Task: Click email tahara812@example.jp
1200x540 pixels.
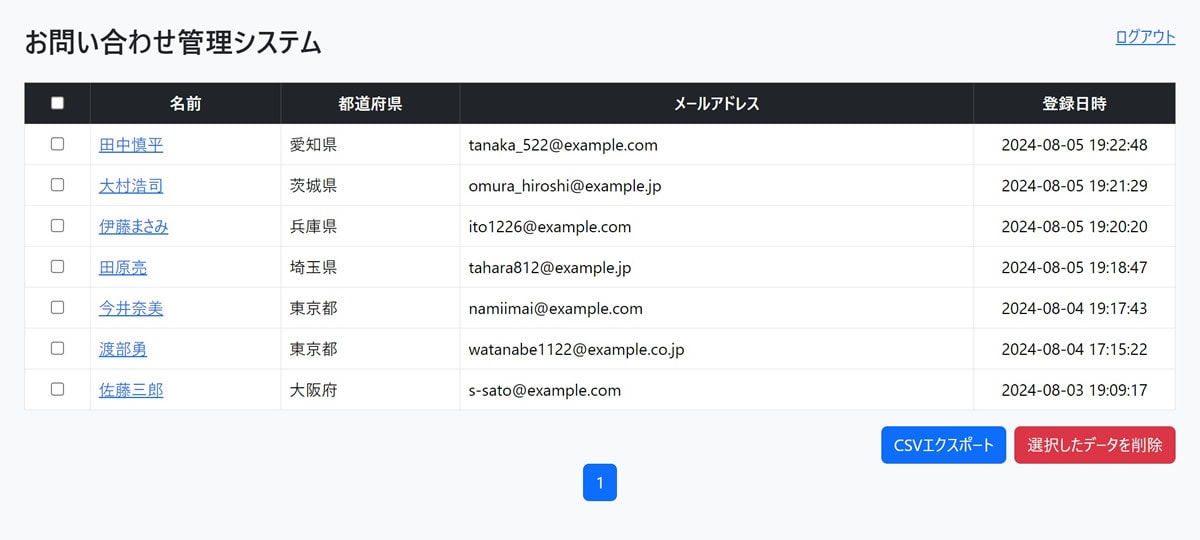Action: coord(550,268)
